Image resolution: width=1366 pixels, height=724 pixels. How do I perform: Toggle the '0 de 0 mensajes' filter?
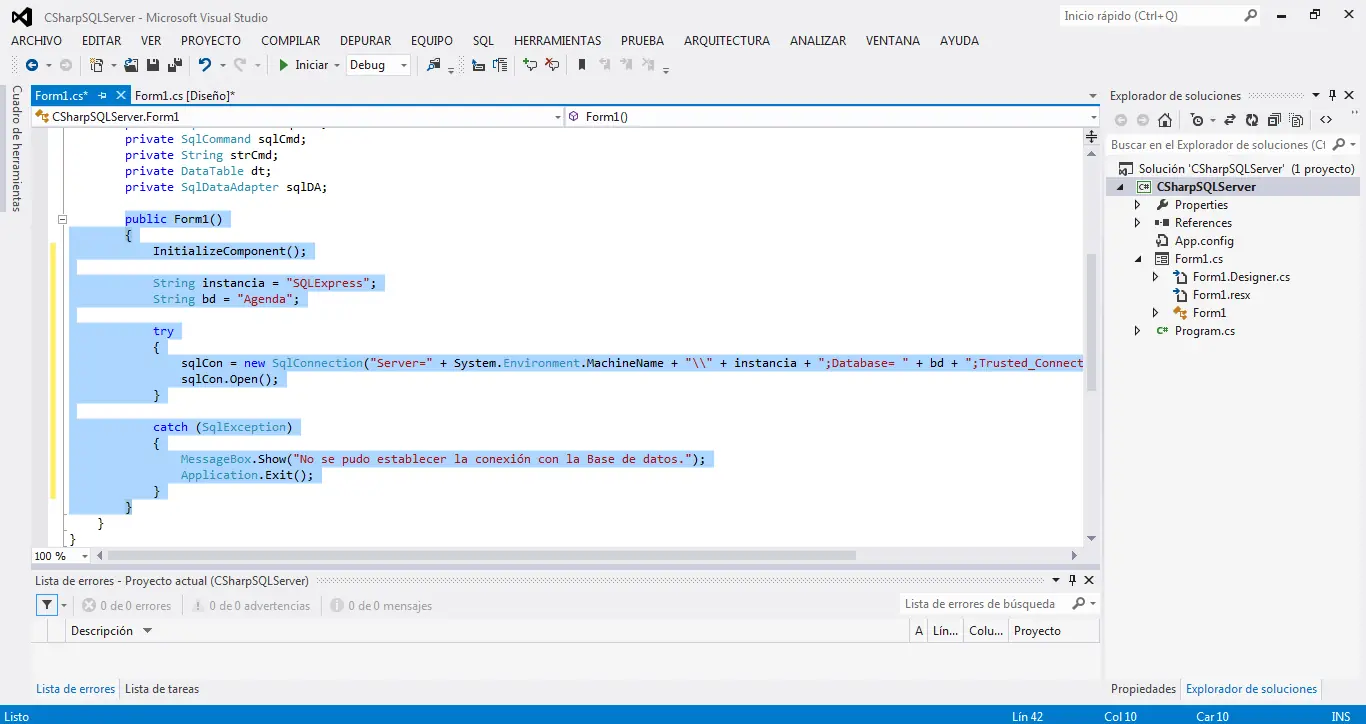381,606
